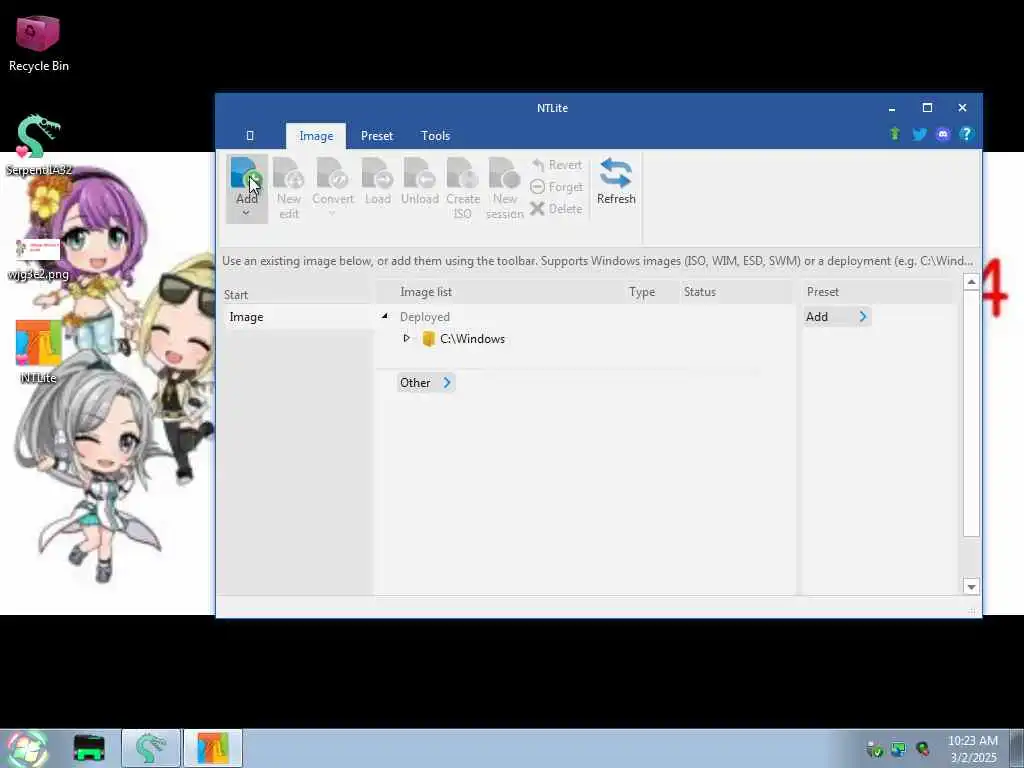1024x768 pixels.
Task: Select the NTLite desktop shortcut
Action: (x=38, y=351)
